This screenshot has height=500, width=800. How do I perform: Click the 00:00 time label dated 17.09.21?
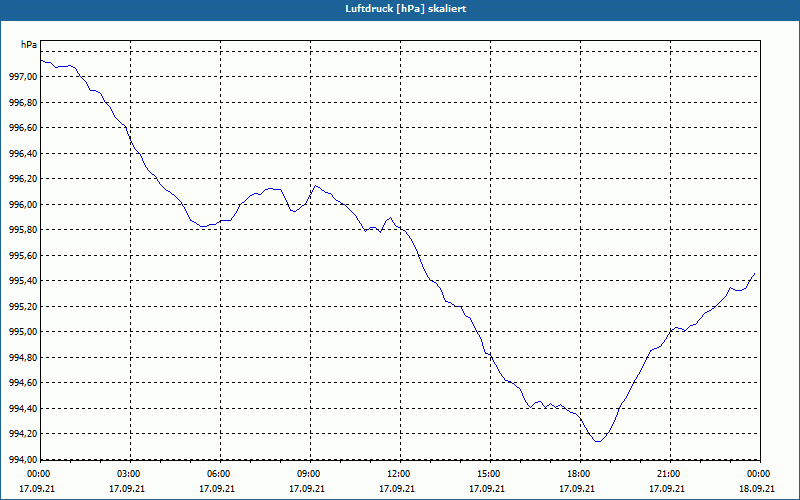(x=37, y=474)
